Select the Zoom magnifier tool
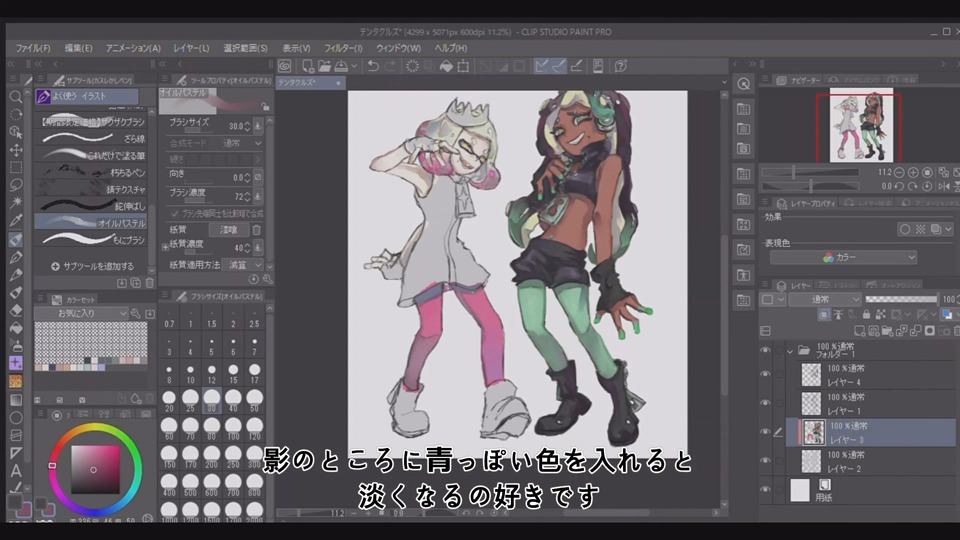The image size is (960, 540). coord(17,97)
